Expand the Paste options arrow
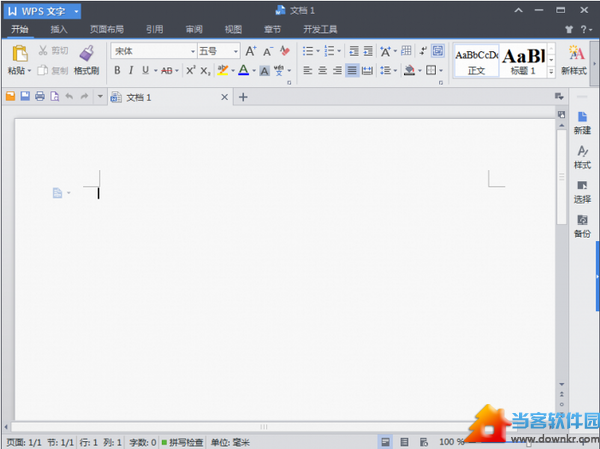This screenshot has height=449, width=600. click(29, 71)
